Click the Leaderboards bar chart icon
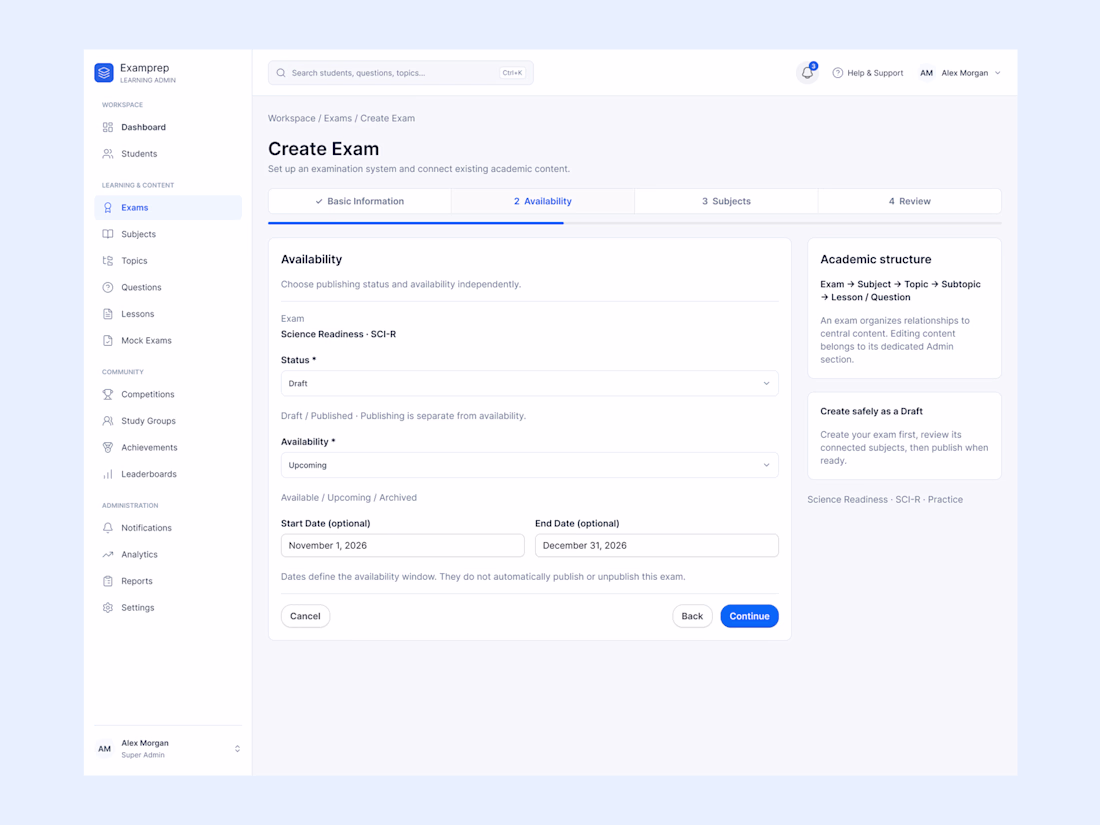The image size is (1100, 825). (108, 474)
